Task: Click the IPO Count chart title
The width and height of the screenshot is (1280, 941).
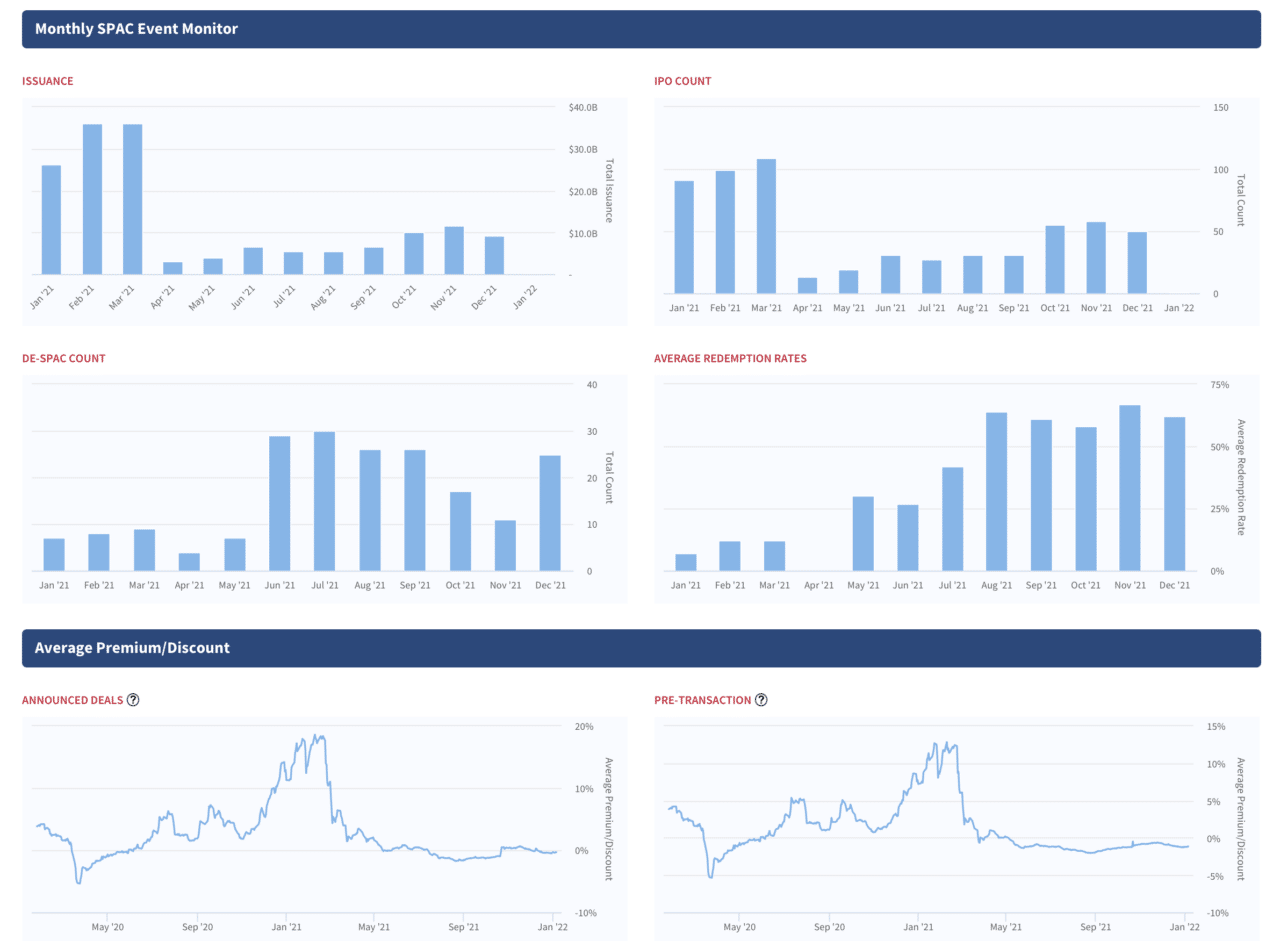Action: [683, 81]
